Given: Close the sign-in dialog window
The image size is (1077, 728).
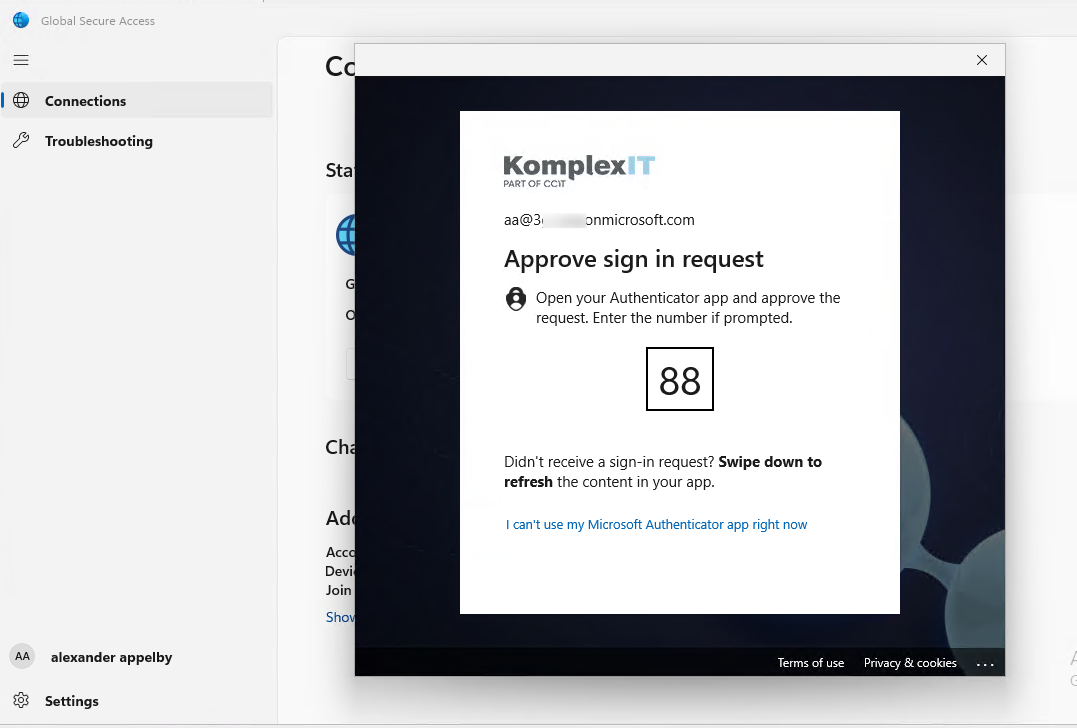Looking at the screenshot, I should coord(982,60).
